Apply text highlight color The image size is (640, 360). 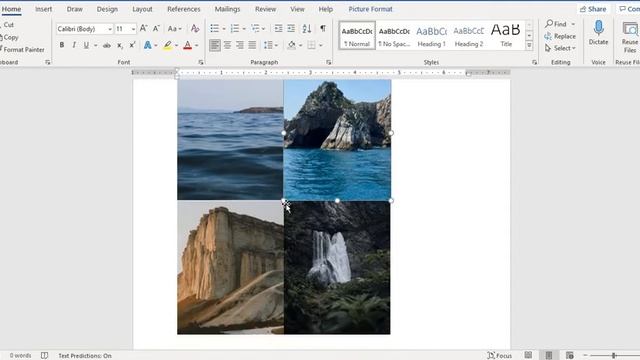168,45
